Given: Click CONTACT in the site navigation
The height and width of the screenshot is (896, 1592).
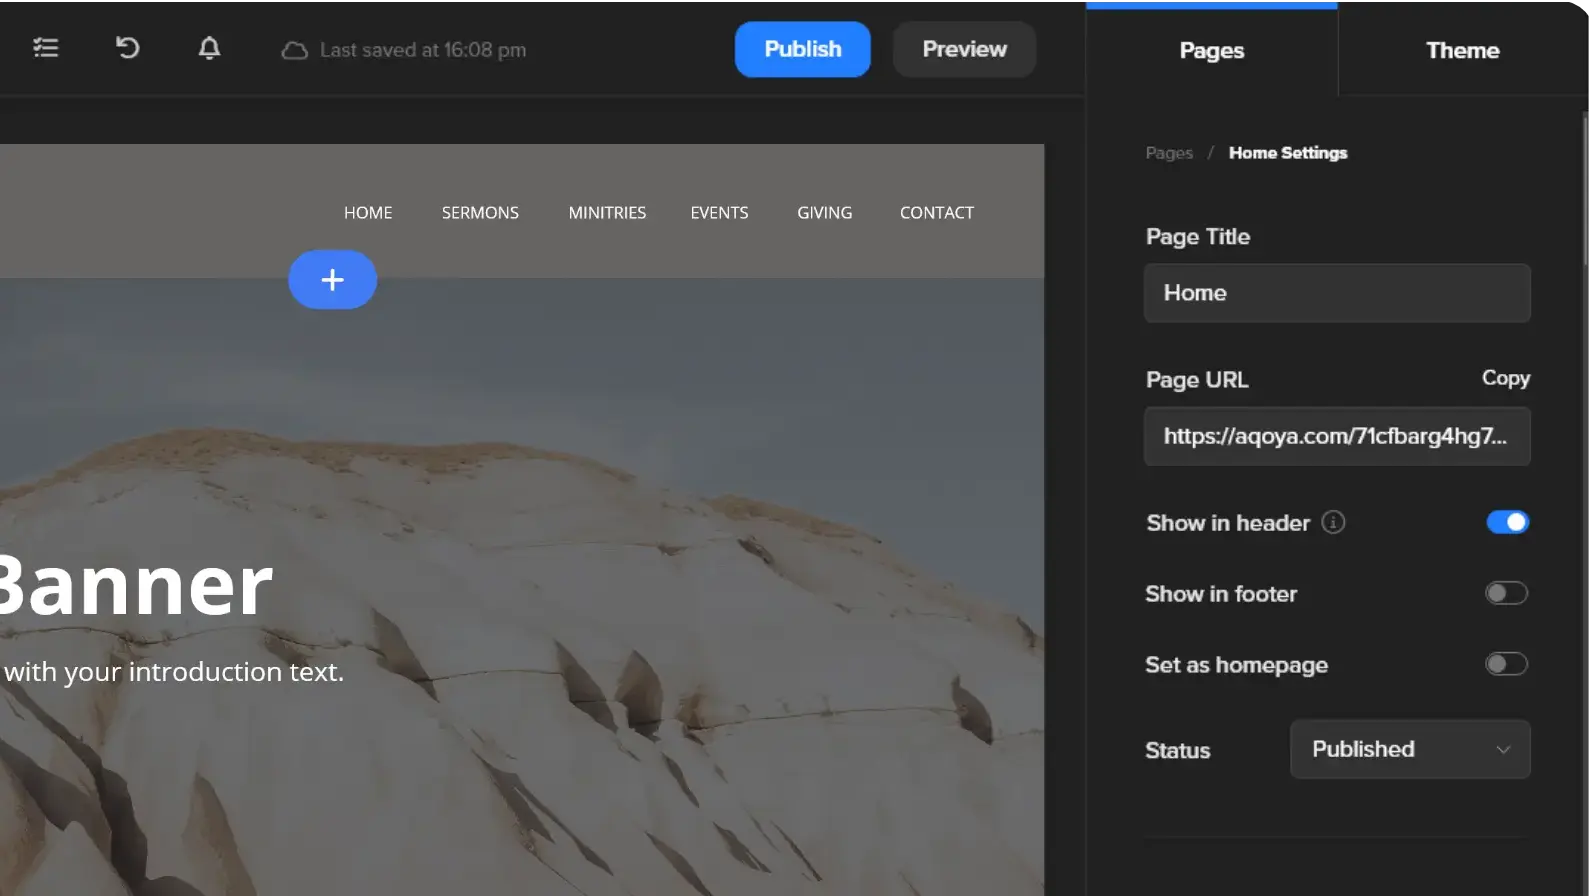Looking at the screenshot, I should pos(936,213).
